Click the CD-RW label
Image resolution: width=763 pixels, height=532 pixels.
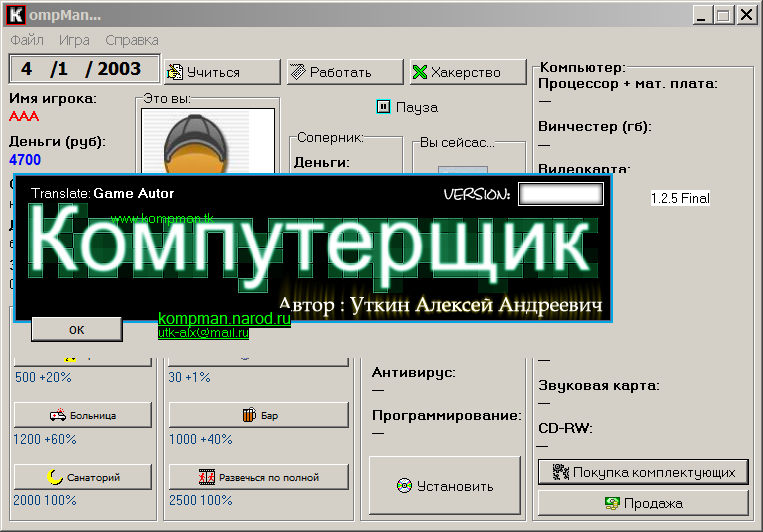[x=565, y=428]
